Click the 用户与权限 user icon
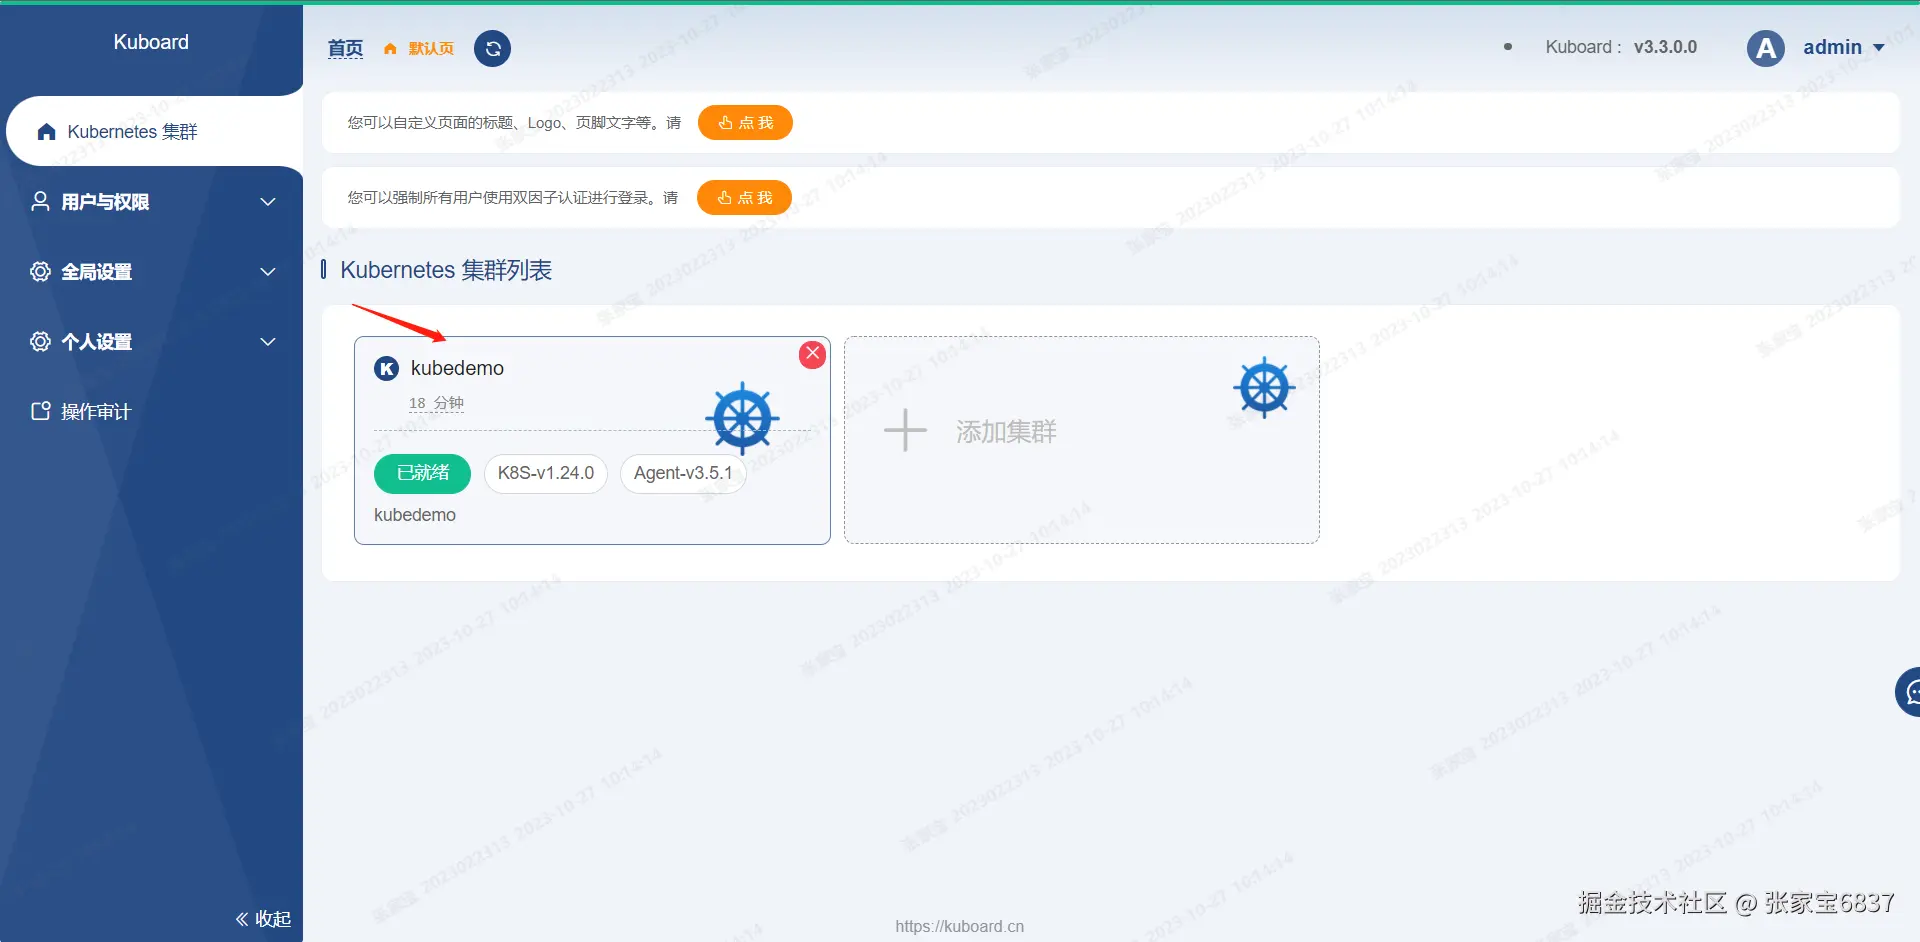The width and height of the screenshot is (1920, 942). (40, 201)
